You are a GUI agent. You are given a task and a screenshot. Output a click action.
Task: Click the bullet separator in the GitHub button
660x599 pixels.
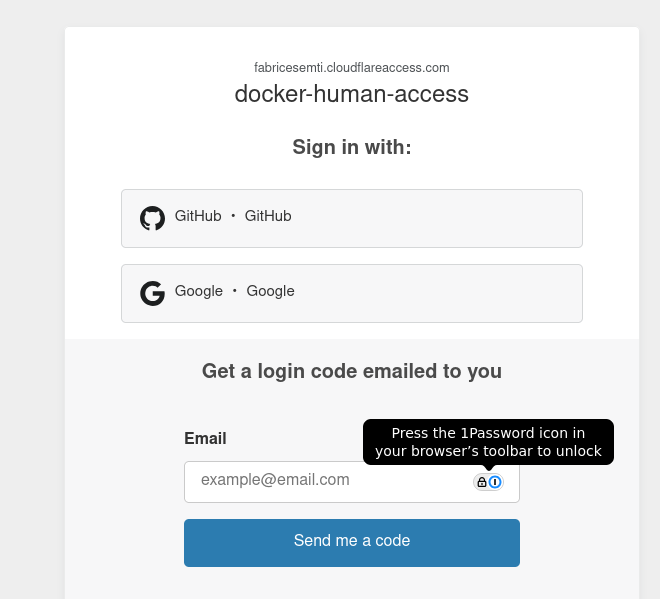click(x=233, y=216)
